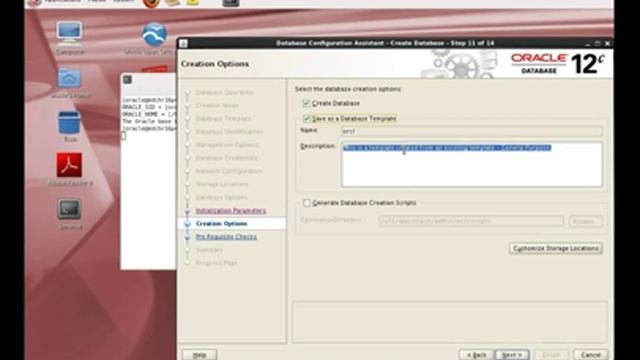
Task: Click inside the Description text area
Action: 471,164
